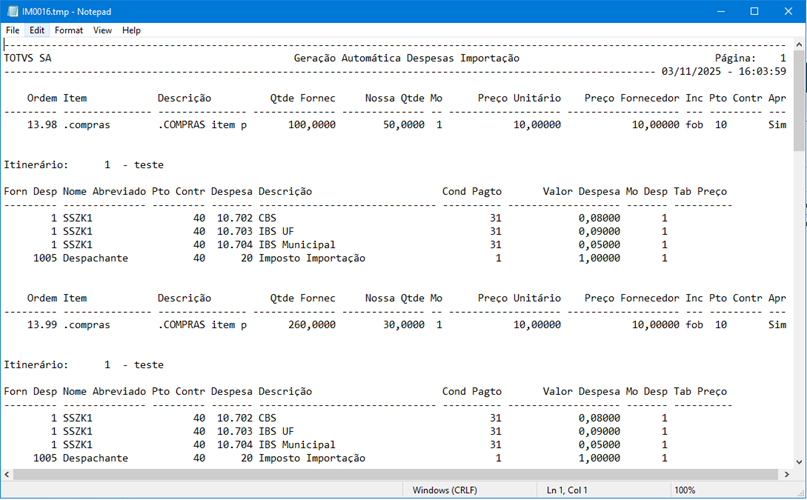Click second 'CBS' description
This screenshot has width=807, height=500.
268,418
